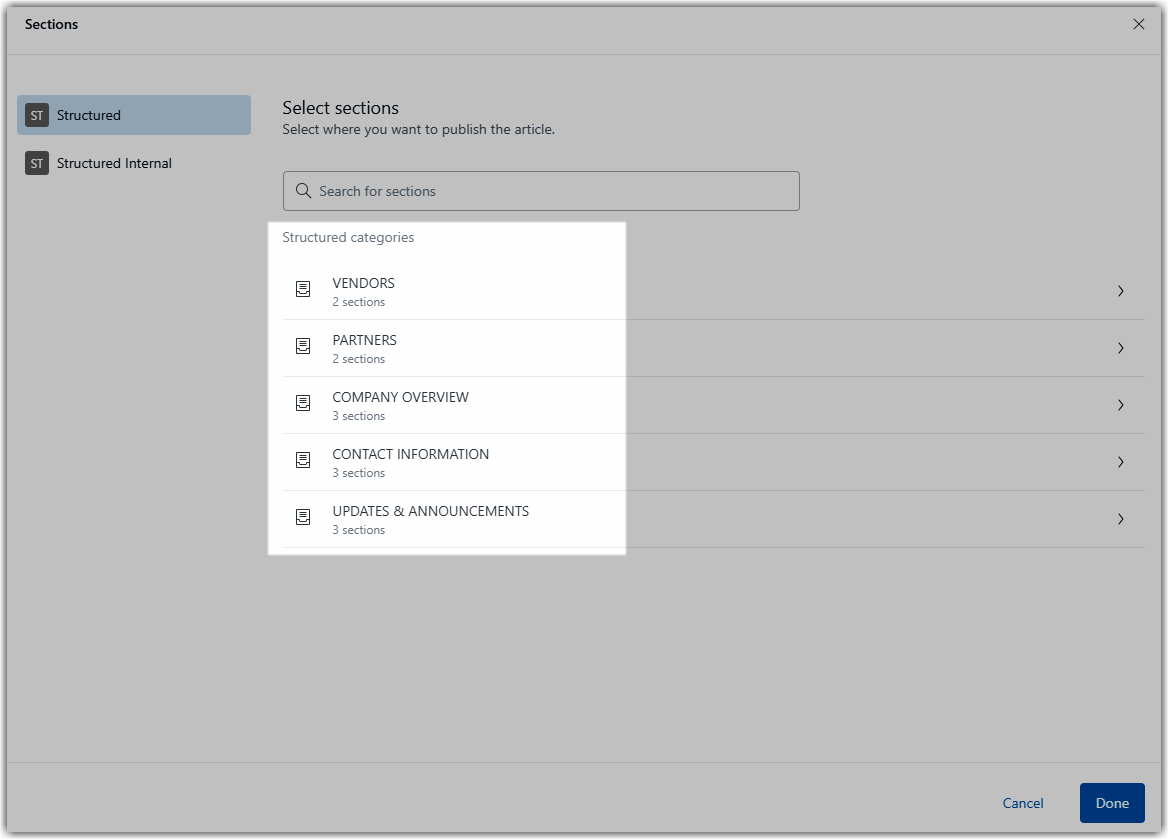Close the Sections dialog with X
This screenshot has height=840, width=1169.
(x=1138, y=24)
